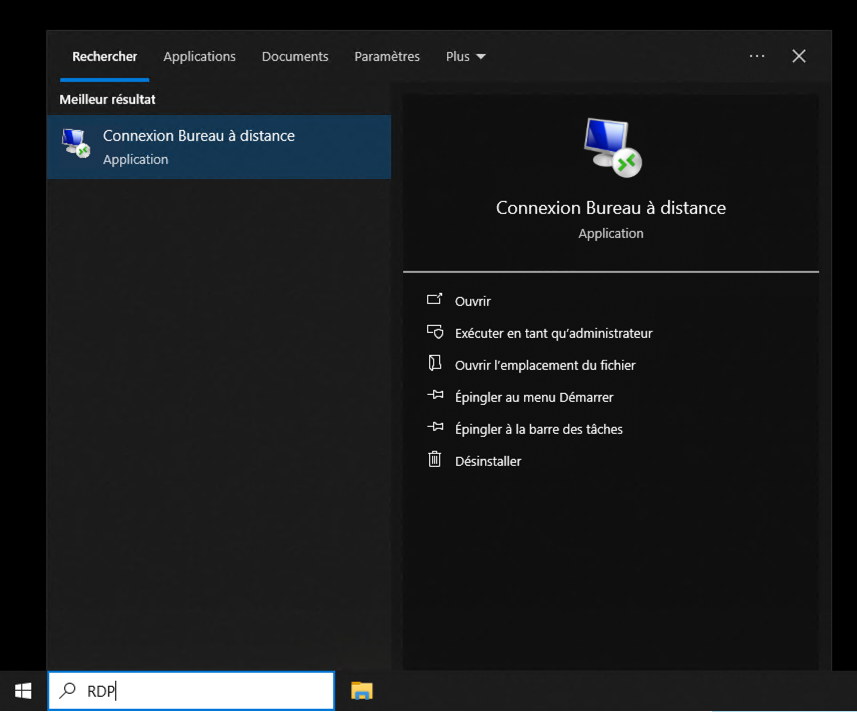Click the pin icon for Épingler au menu Démarrer
The height and width of the screenshot is (712, 857).
coord(435,395)
